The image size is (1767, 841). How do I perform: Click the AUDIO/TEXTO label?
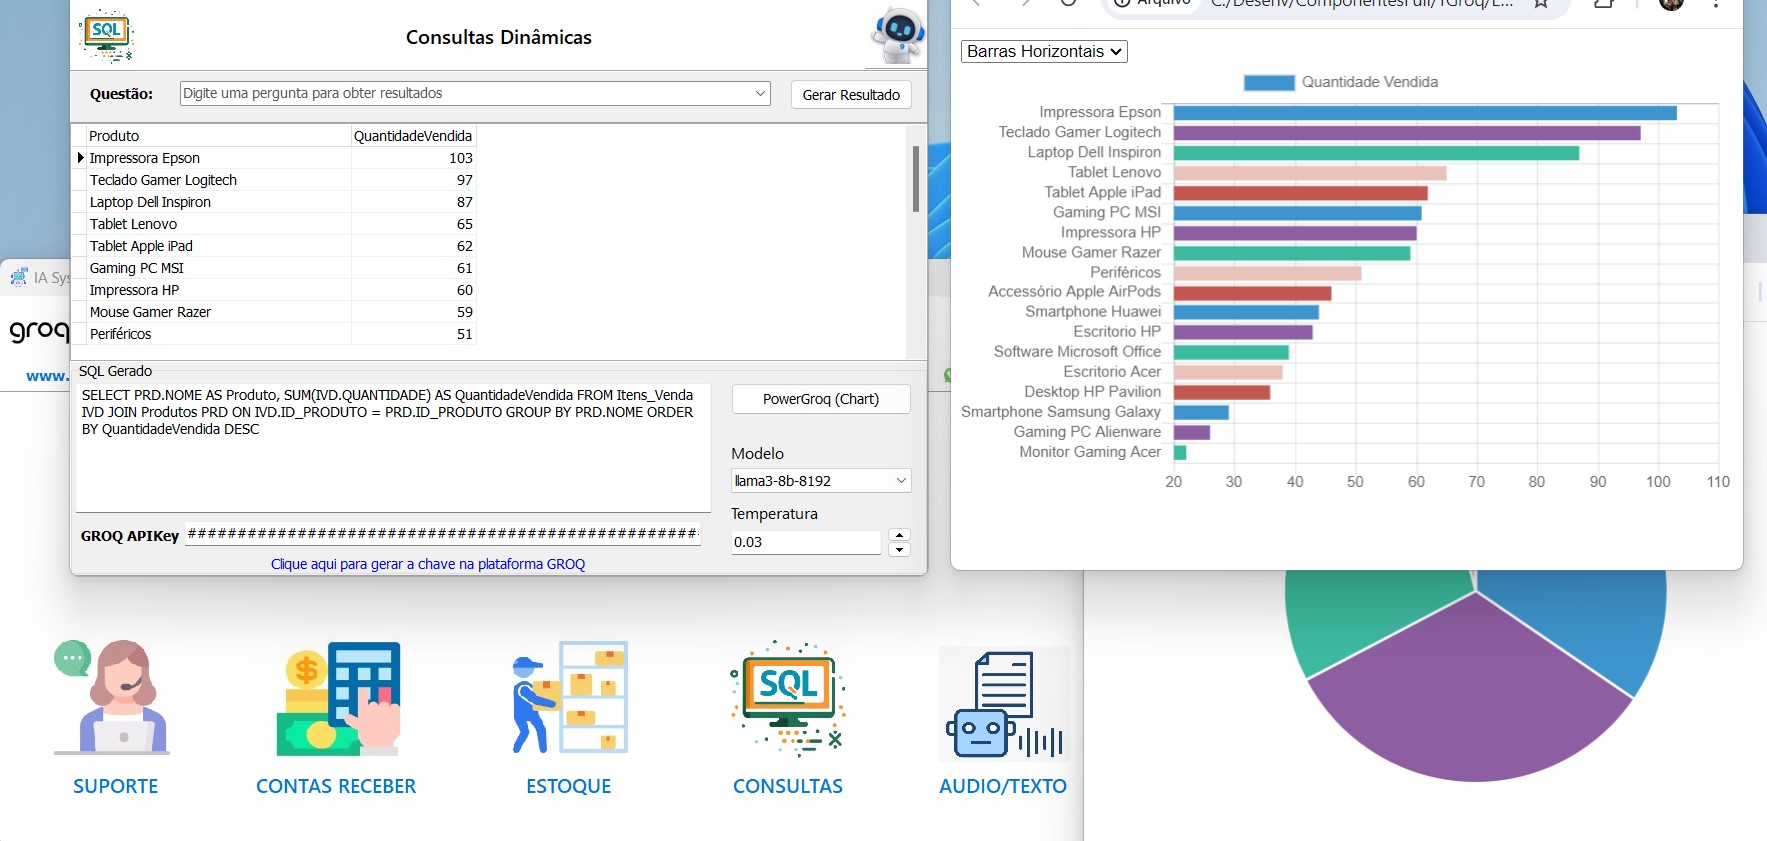1003,786
